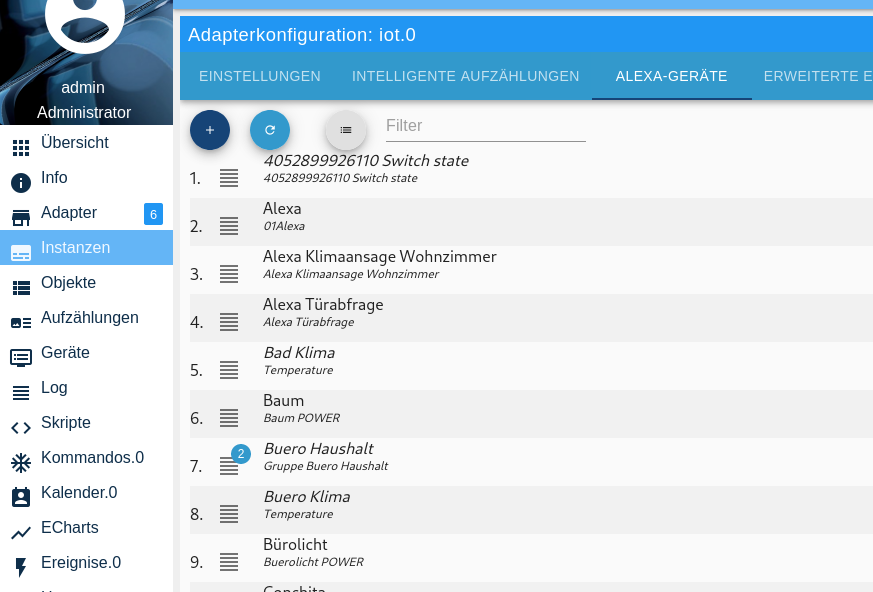Select Alexa Türabfrage device name
The height and width of the screenshot is (592, 873).
click(x=323, y=305)
